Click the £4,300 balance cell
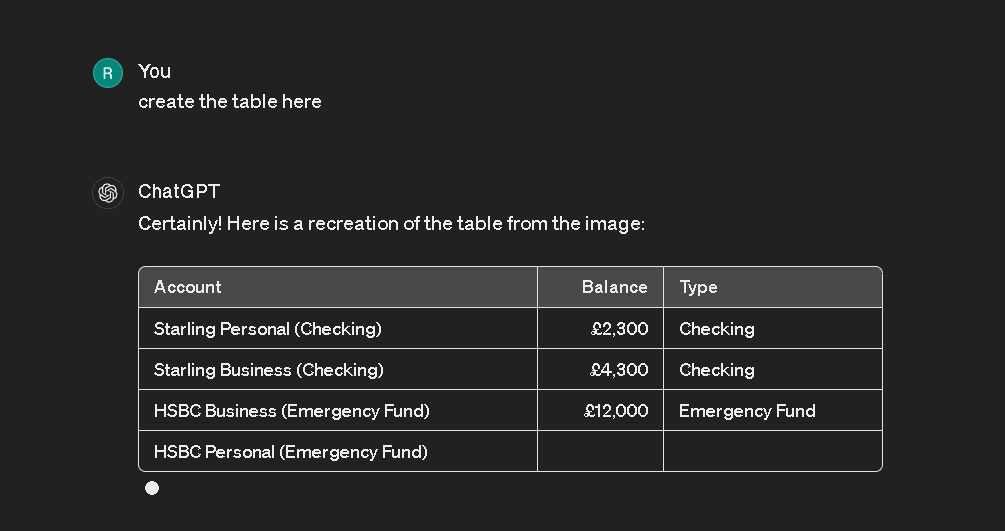The height and width of the screenshot is (531, 1005). [x=600, y=369]
